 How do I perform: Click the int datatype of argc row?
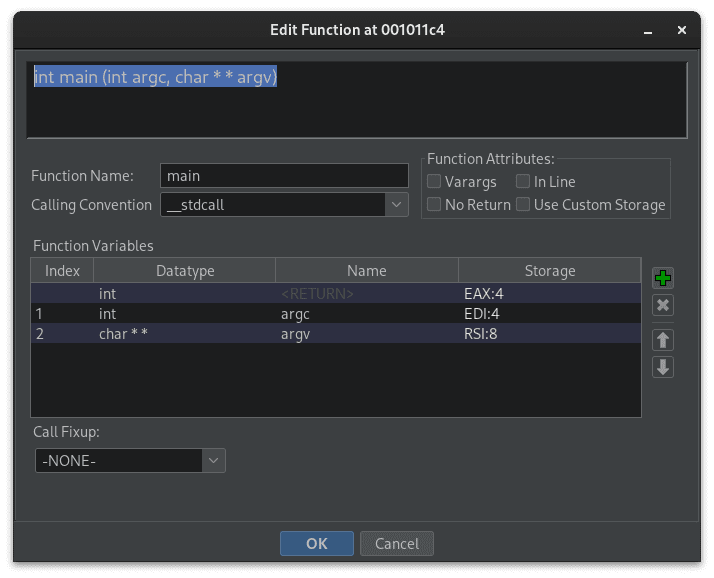pyautogui.click(x=185, y=313)
